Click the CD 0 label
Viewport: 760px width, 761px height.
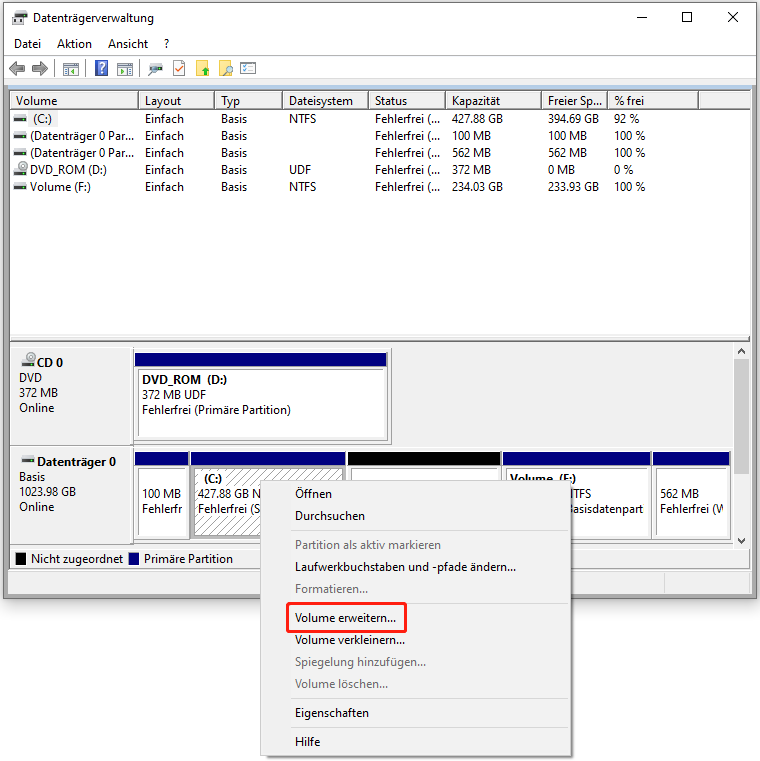click(x=50, y=363)
